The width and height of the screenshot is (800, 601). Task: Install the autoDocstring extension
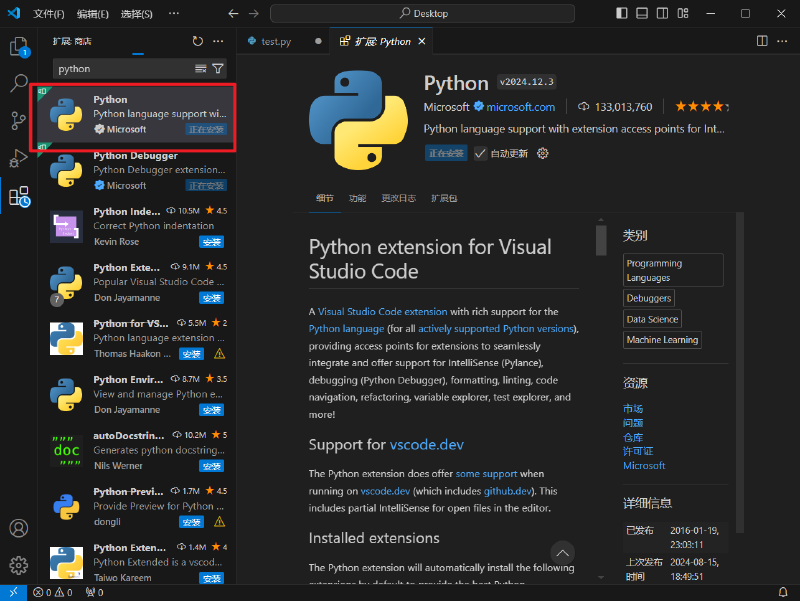[211, 466]
